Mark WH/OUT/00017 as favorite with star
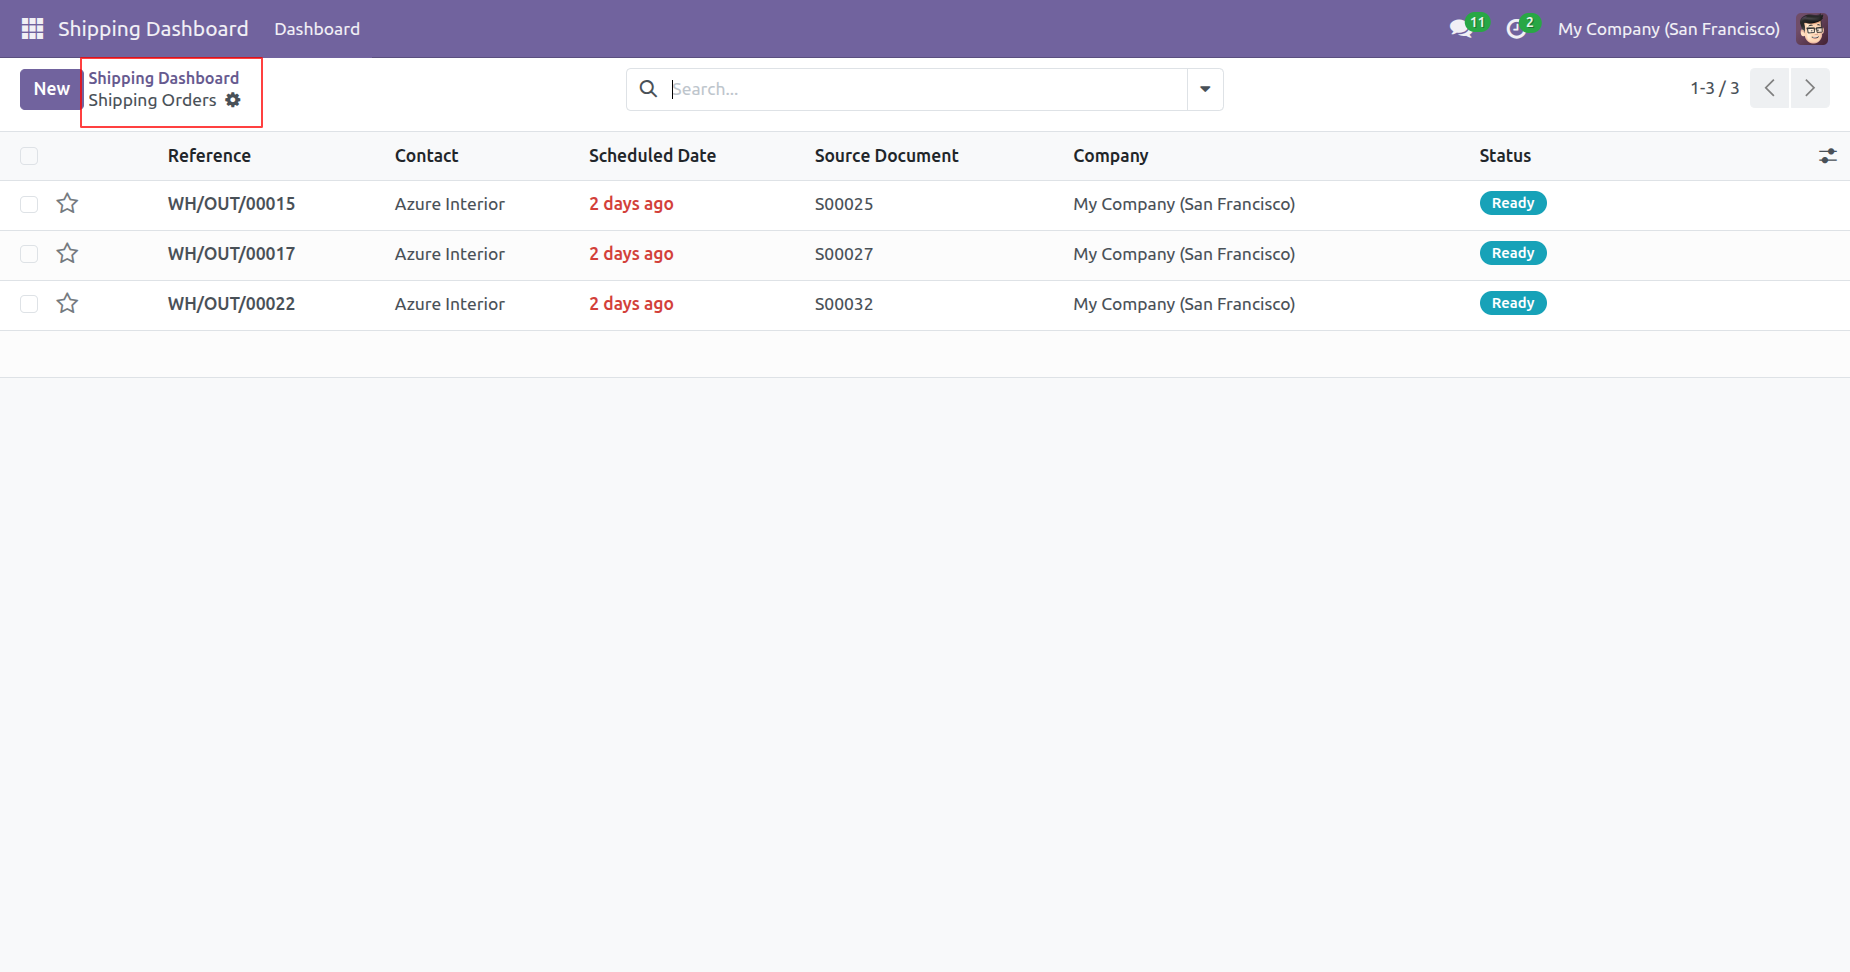 coord(67,254)
